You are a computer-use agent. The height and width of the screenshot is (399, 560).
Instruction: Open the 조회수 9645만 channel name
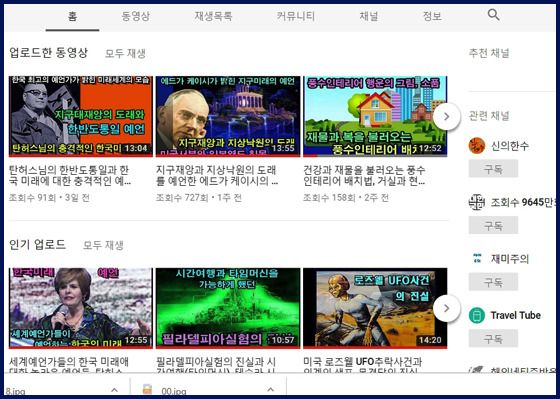(x=523, y=202)
